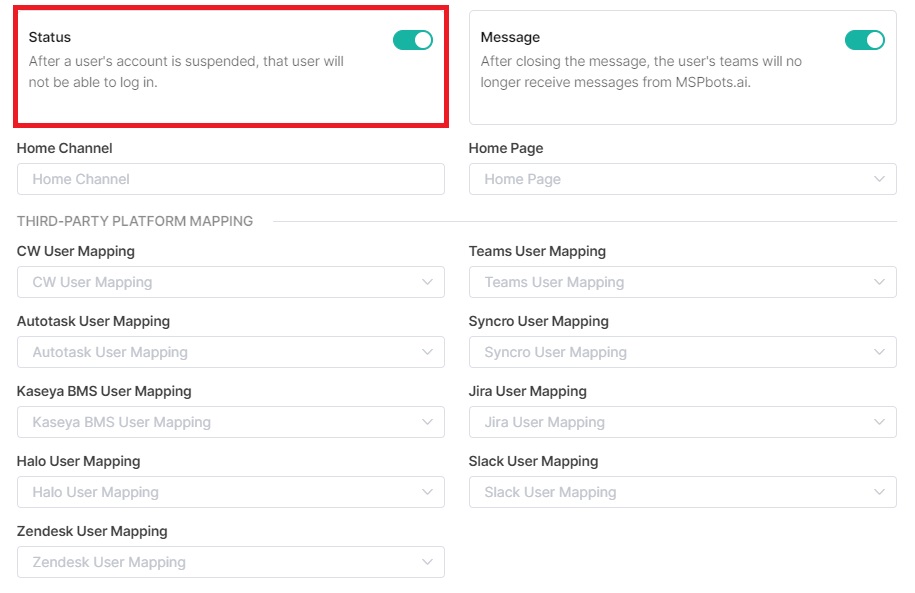The height and width of the screenshot is (593, 915).
Task: Click the Teams User Mapping chevron arrow
Action: (878, 282)
